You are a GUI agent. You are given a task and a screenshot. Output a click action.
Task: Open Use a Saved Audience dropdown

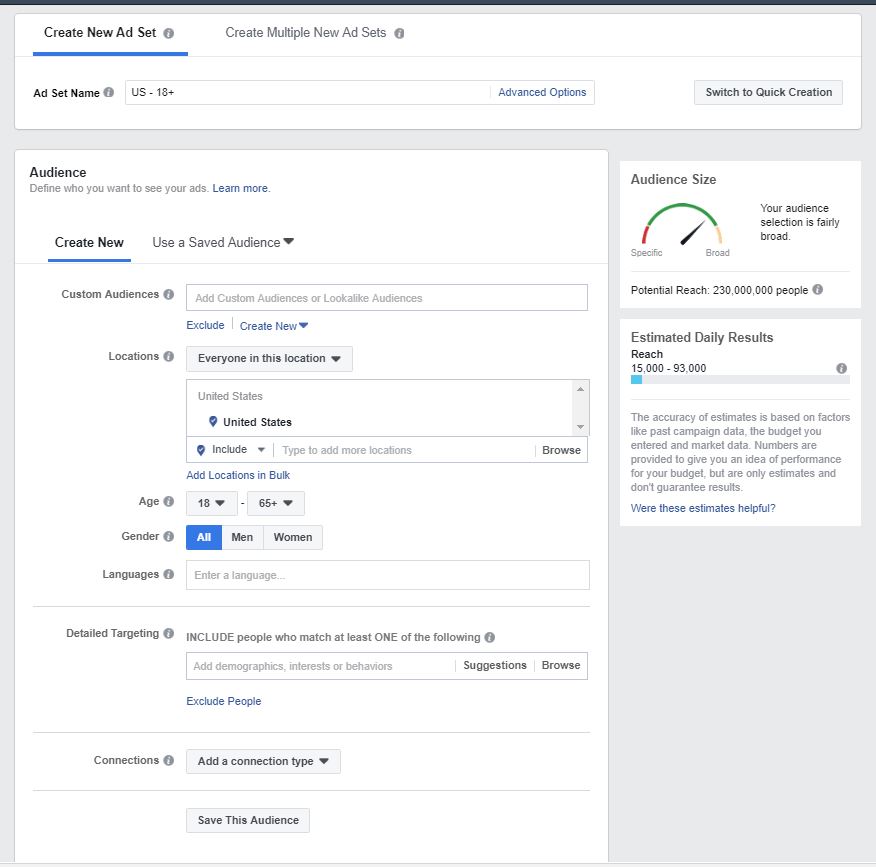[x=223, y=242]
